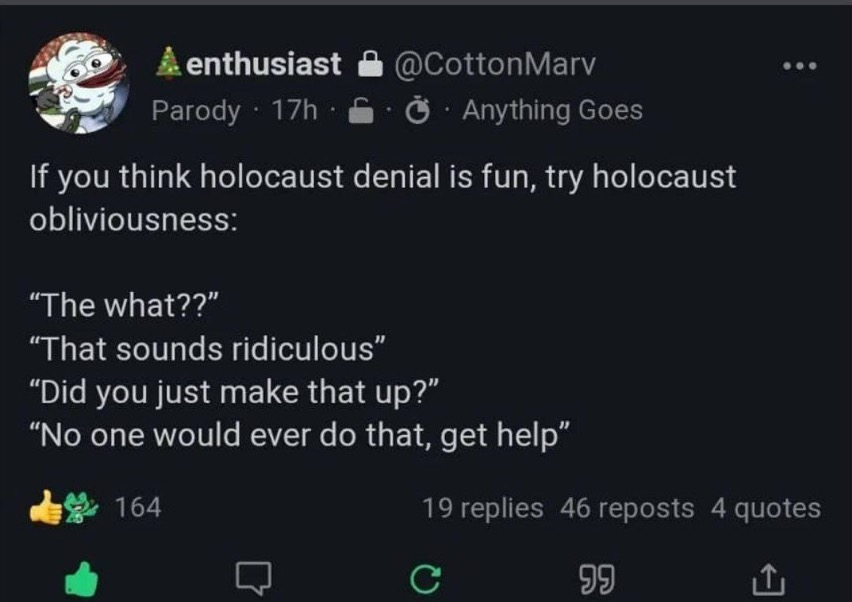Select the Anything Goes label

[x=553, y=110]
